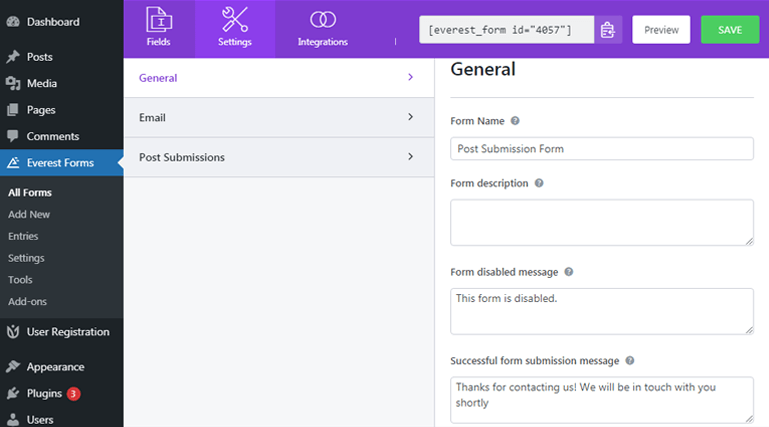Image resolution: width=769 pixels, height=427 pixels.
Task: Click the Settings wrench icon
Action: click(x=234, y=20)
